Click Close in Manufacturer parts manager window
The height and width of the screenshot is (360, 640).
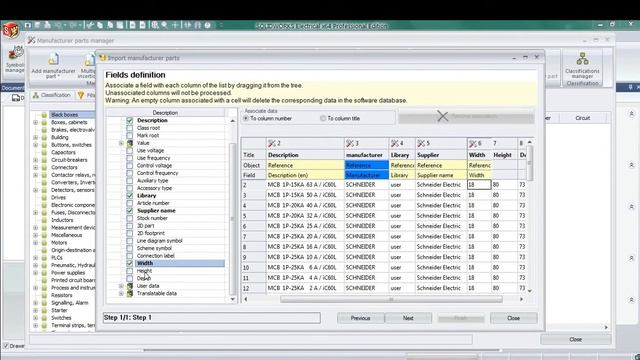(576, 339)
